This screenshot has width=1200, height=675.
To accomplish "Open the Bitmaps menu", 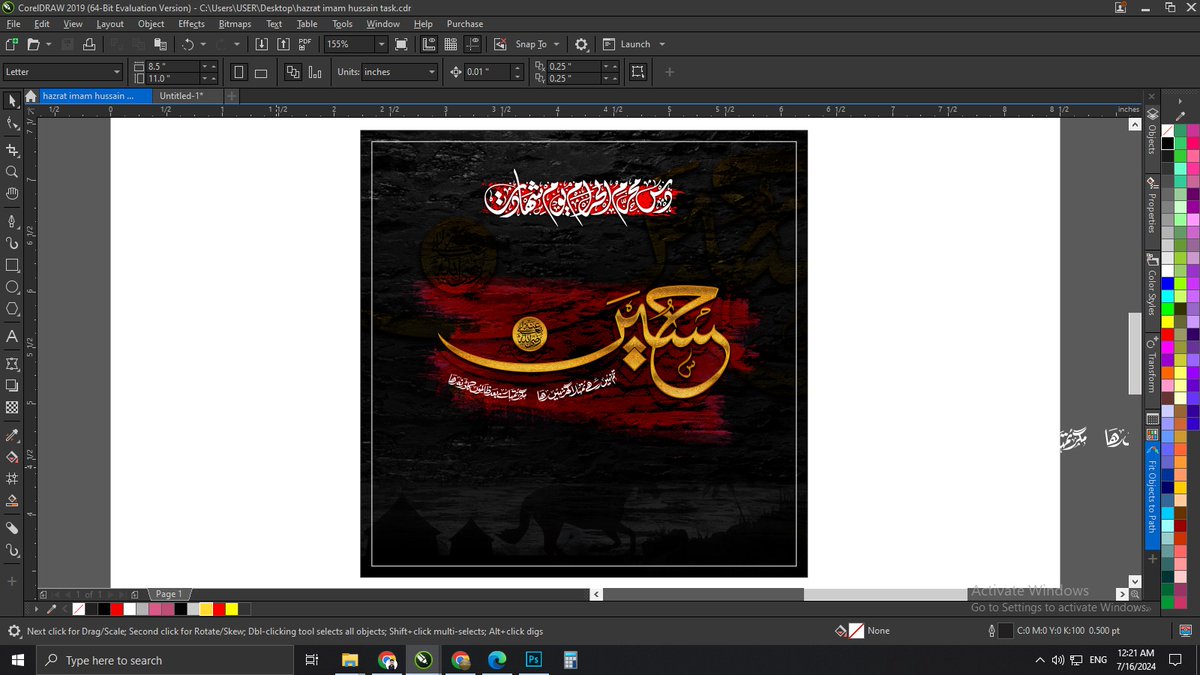I will coord(235,24).
